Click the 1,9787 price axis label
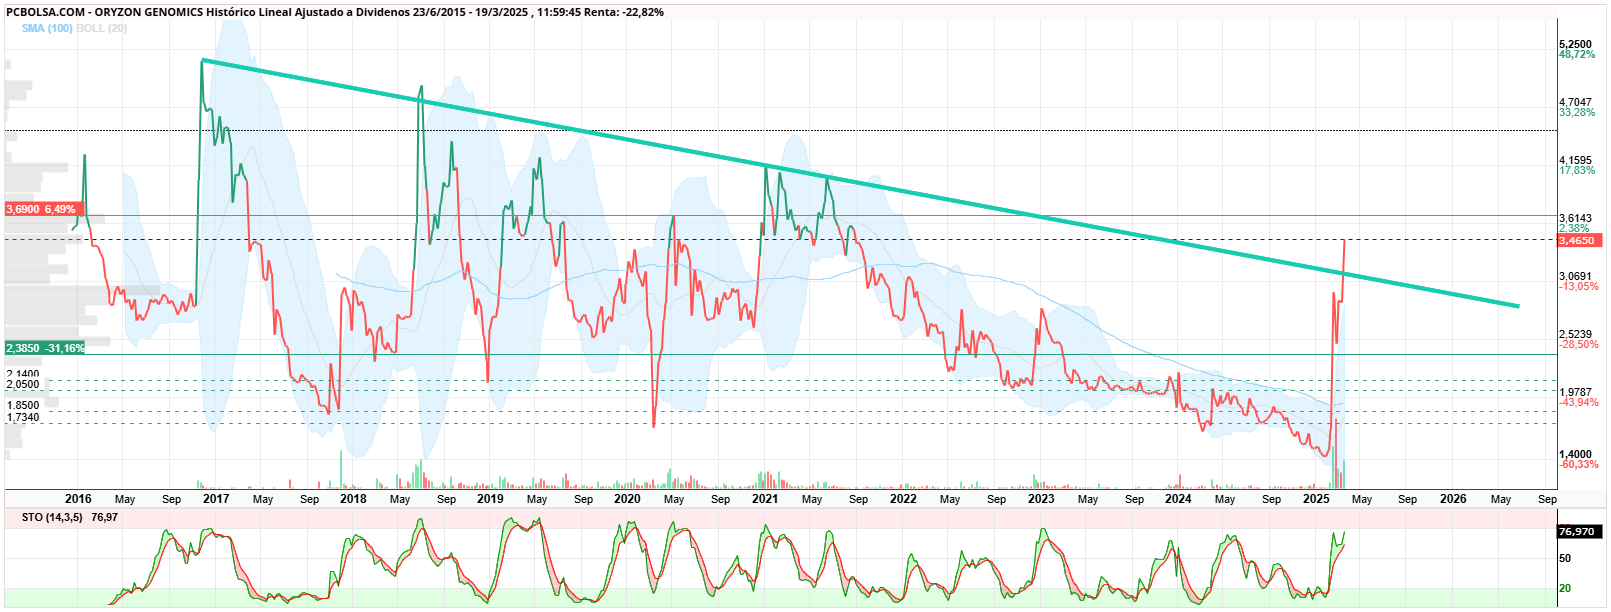Viewport: 1611px width, 612px height. point(1575,392)
